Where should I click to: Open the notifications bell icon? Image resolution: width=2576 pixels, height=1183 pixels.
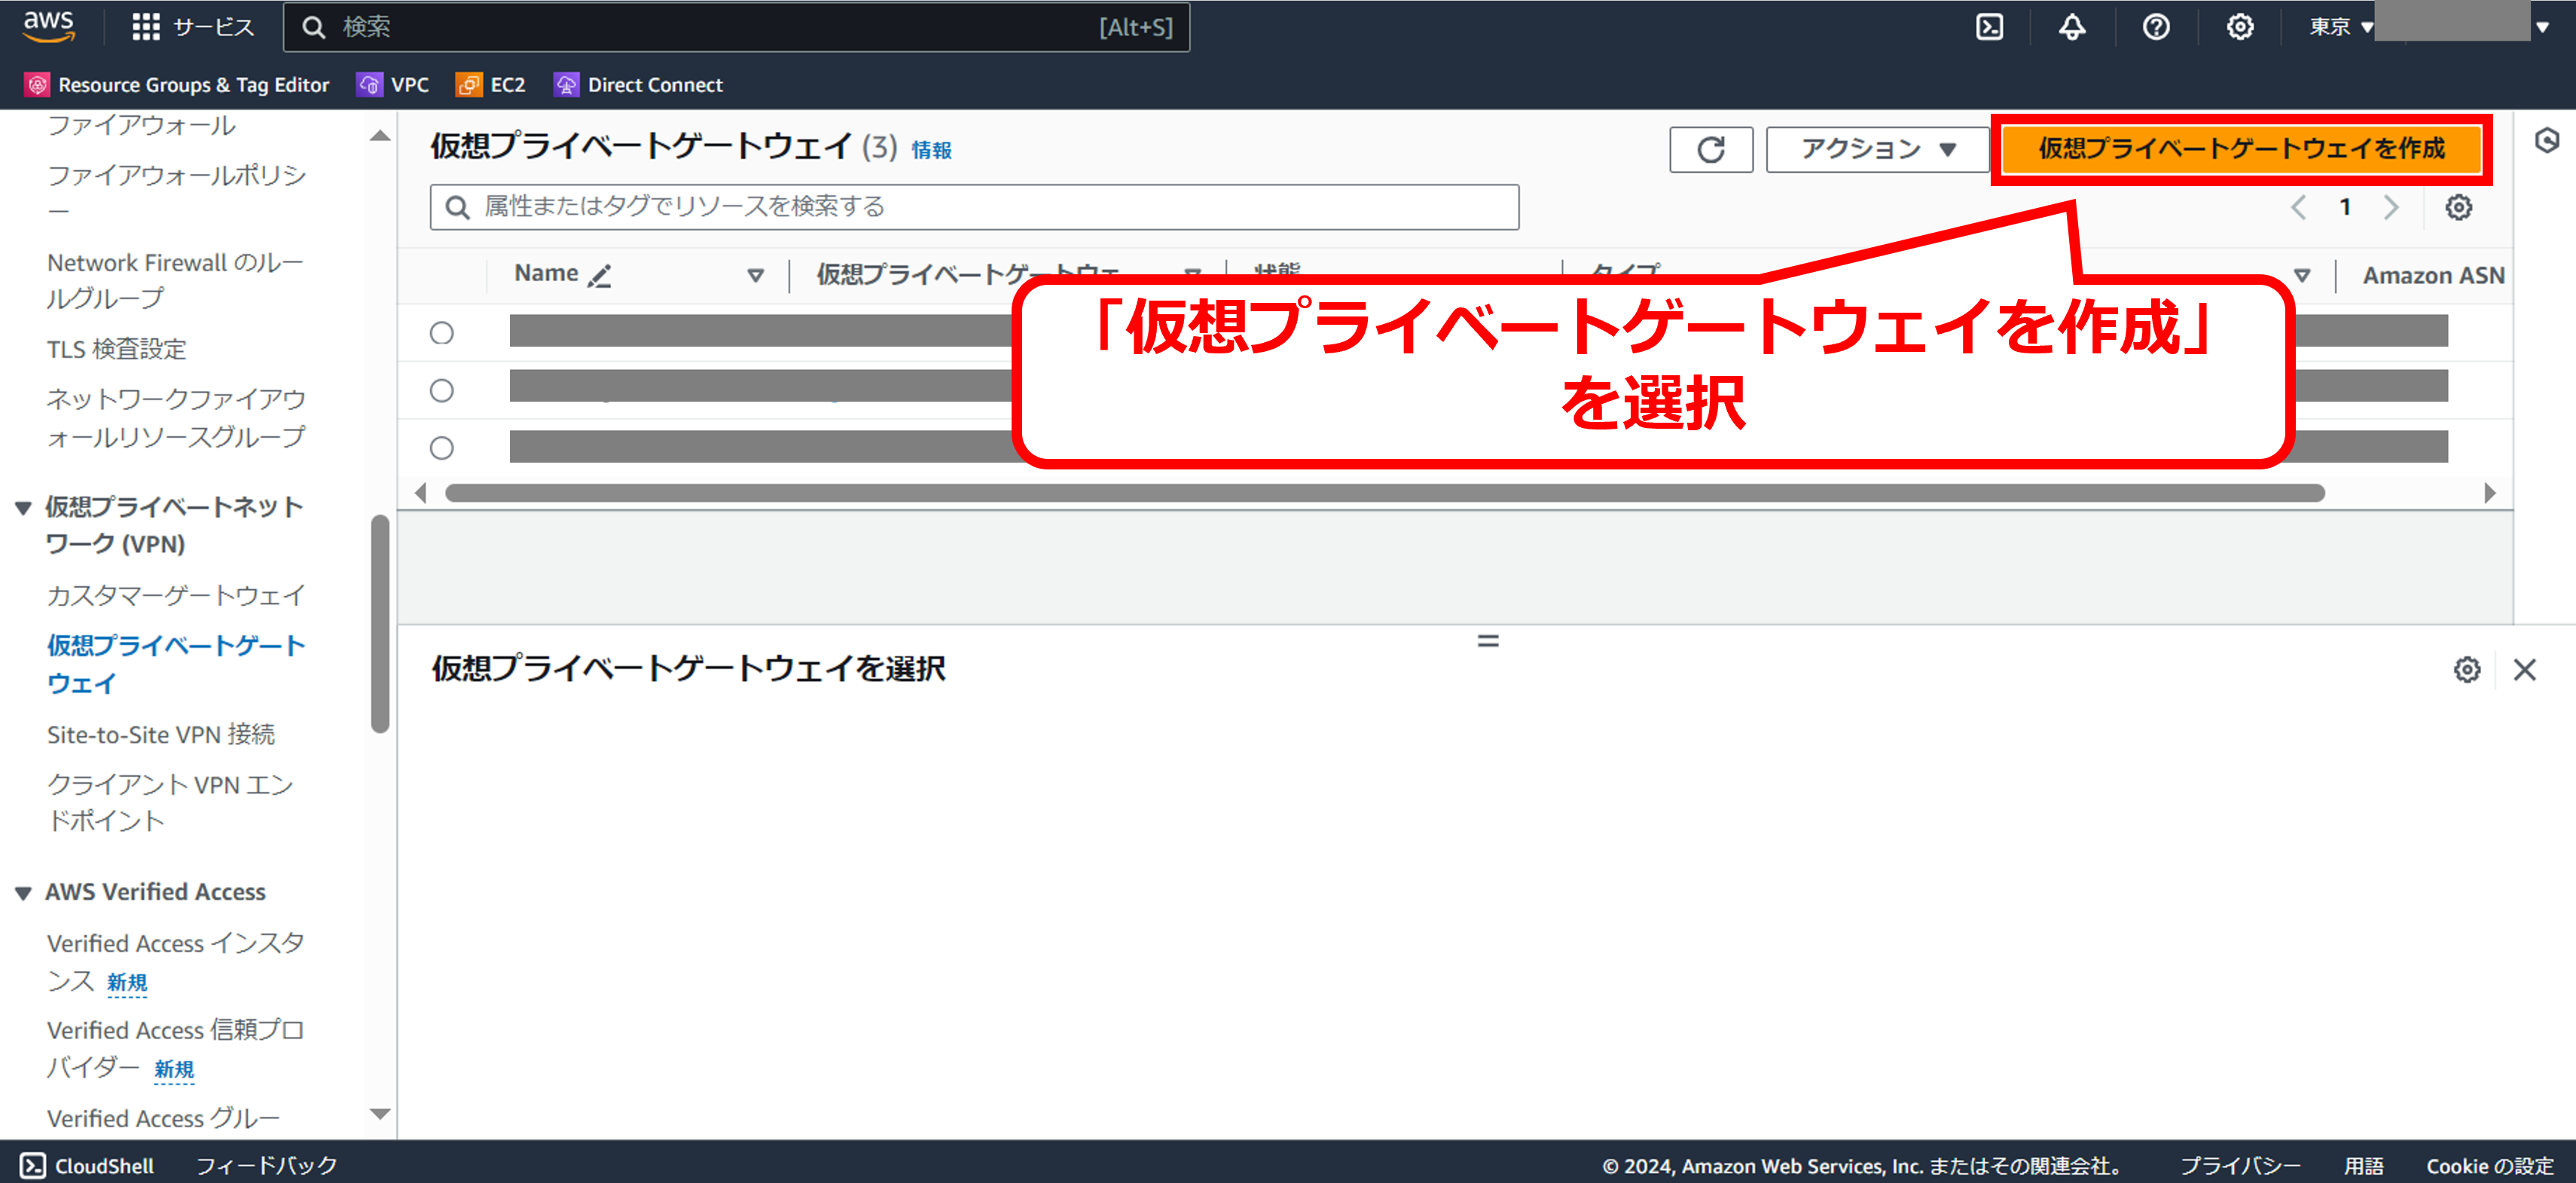2072,27
